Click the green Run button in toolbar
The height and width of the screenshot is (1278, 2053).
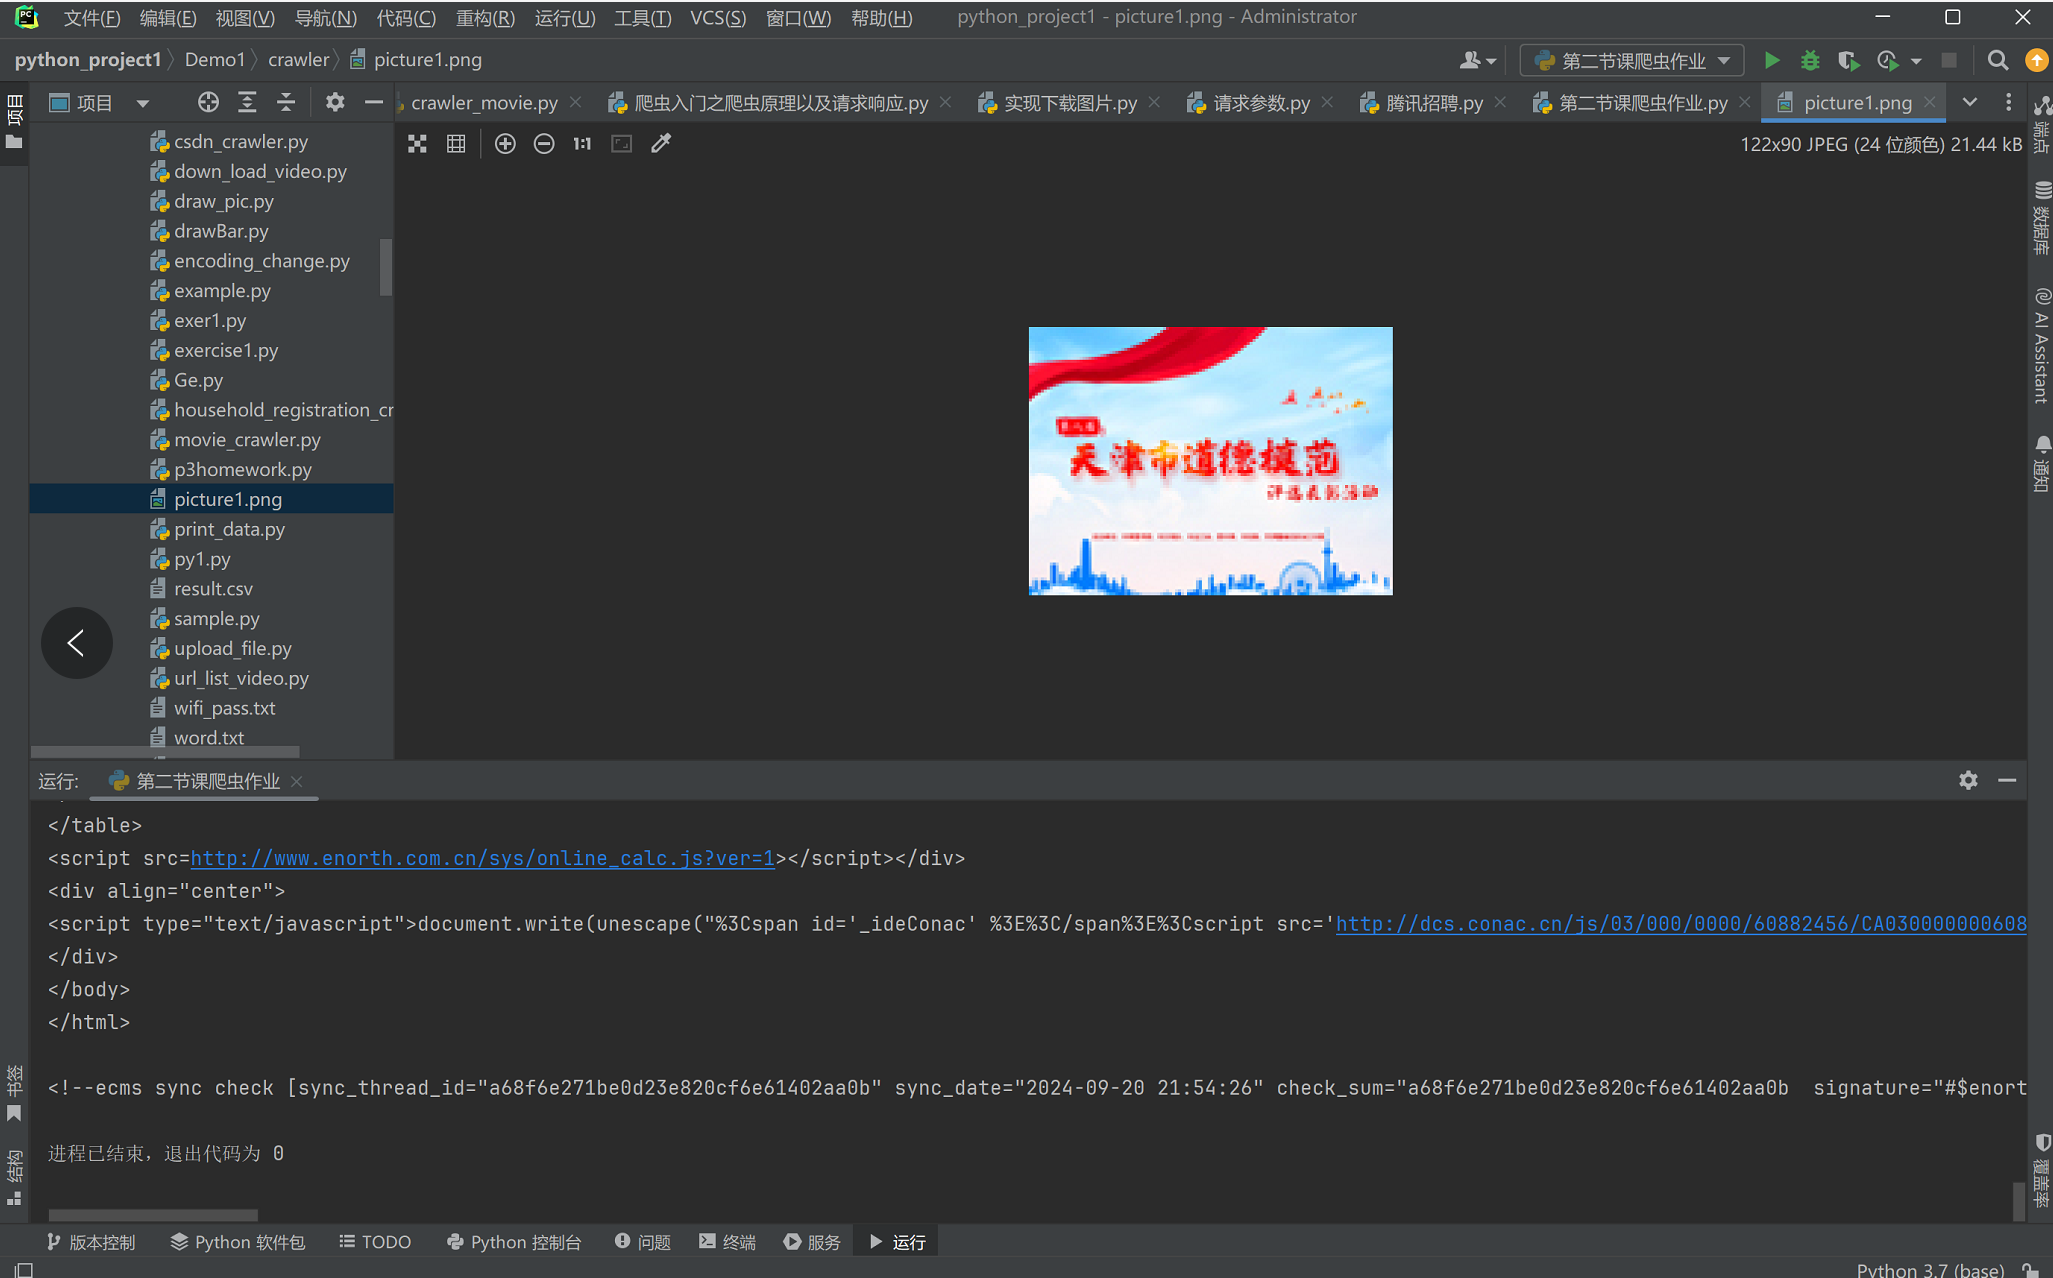1771,60
